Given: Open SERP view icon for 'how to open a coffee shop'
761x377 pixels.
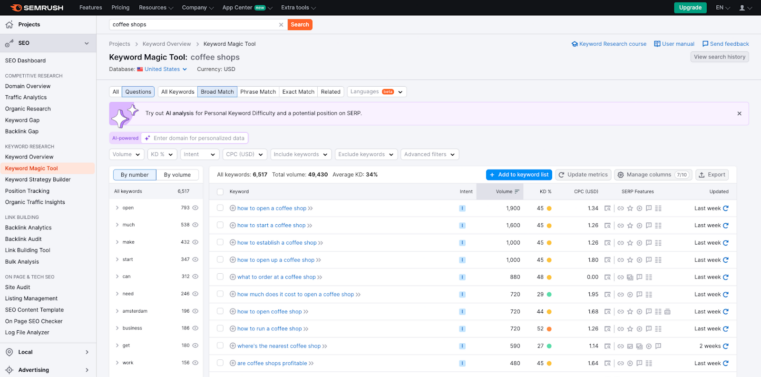Looking at the screenshot, I should [x=607, y=208].
